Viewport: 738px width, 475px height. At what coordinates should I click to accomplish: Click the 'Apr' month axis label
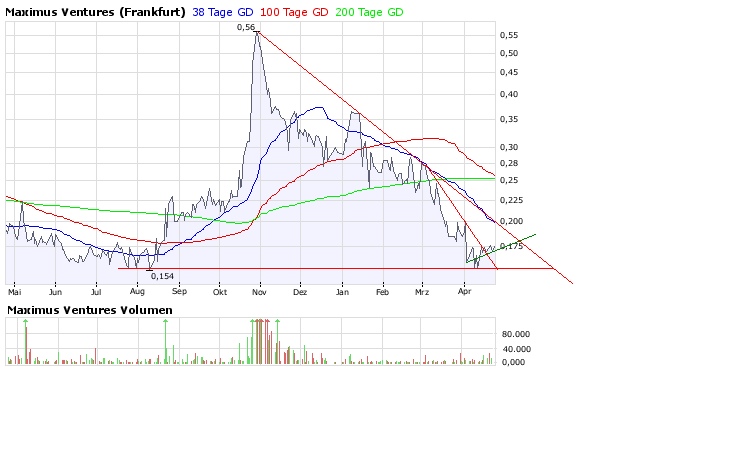[465, 292]
